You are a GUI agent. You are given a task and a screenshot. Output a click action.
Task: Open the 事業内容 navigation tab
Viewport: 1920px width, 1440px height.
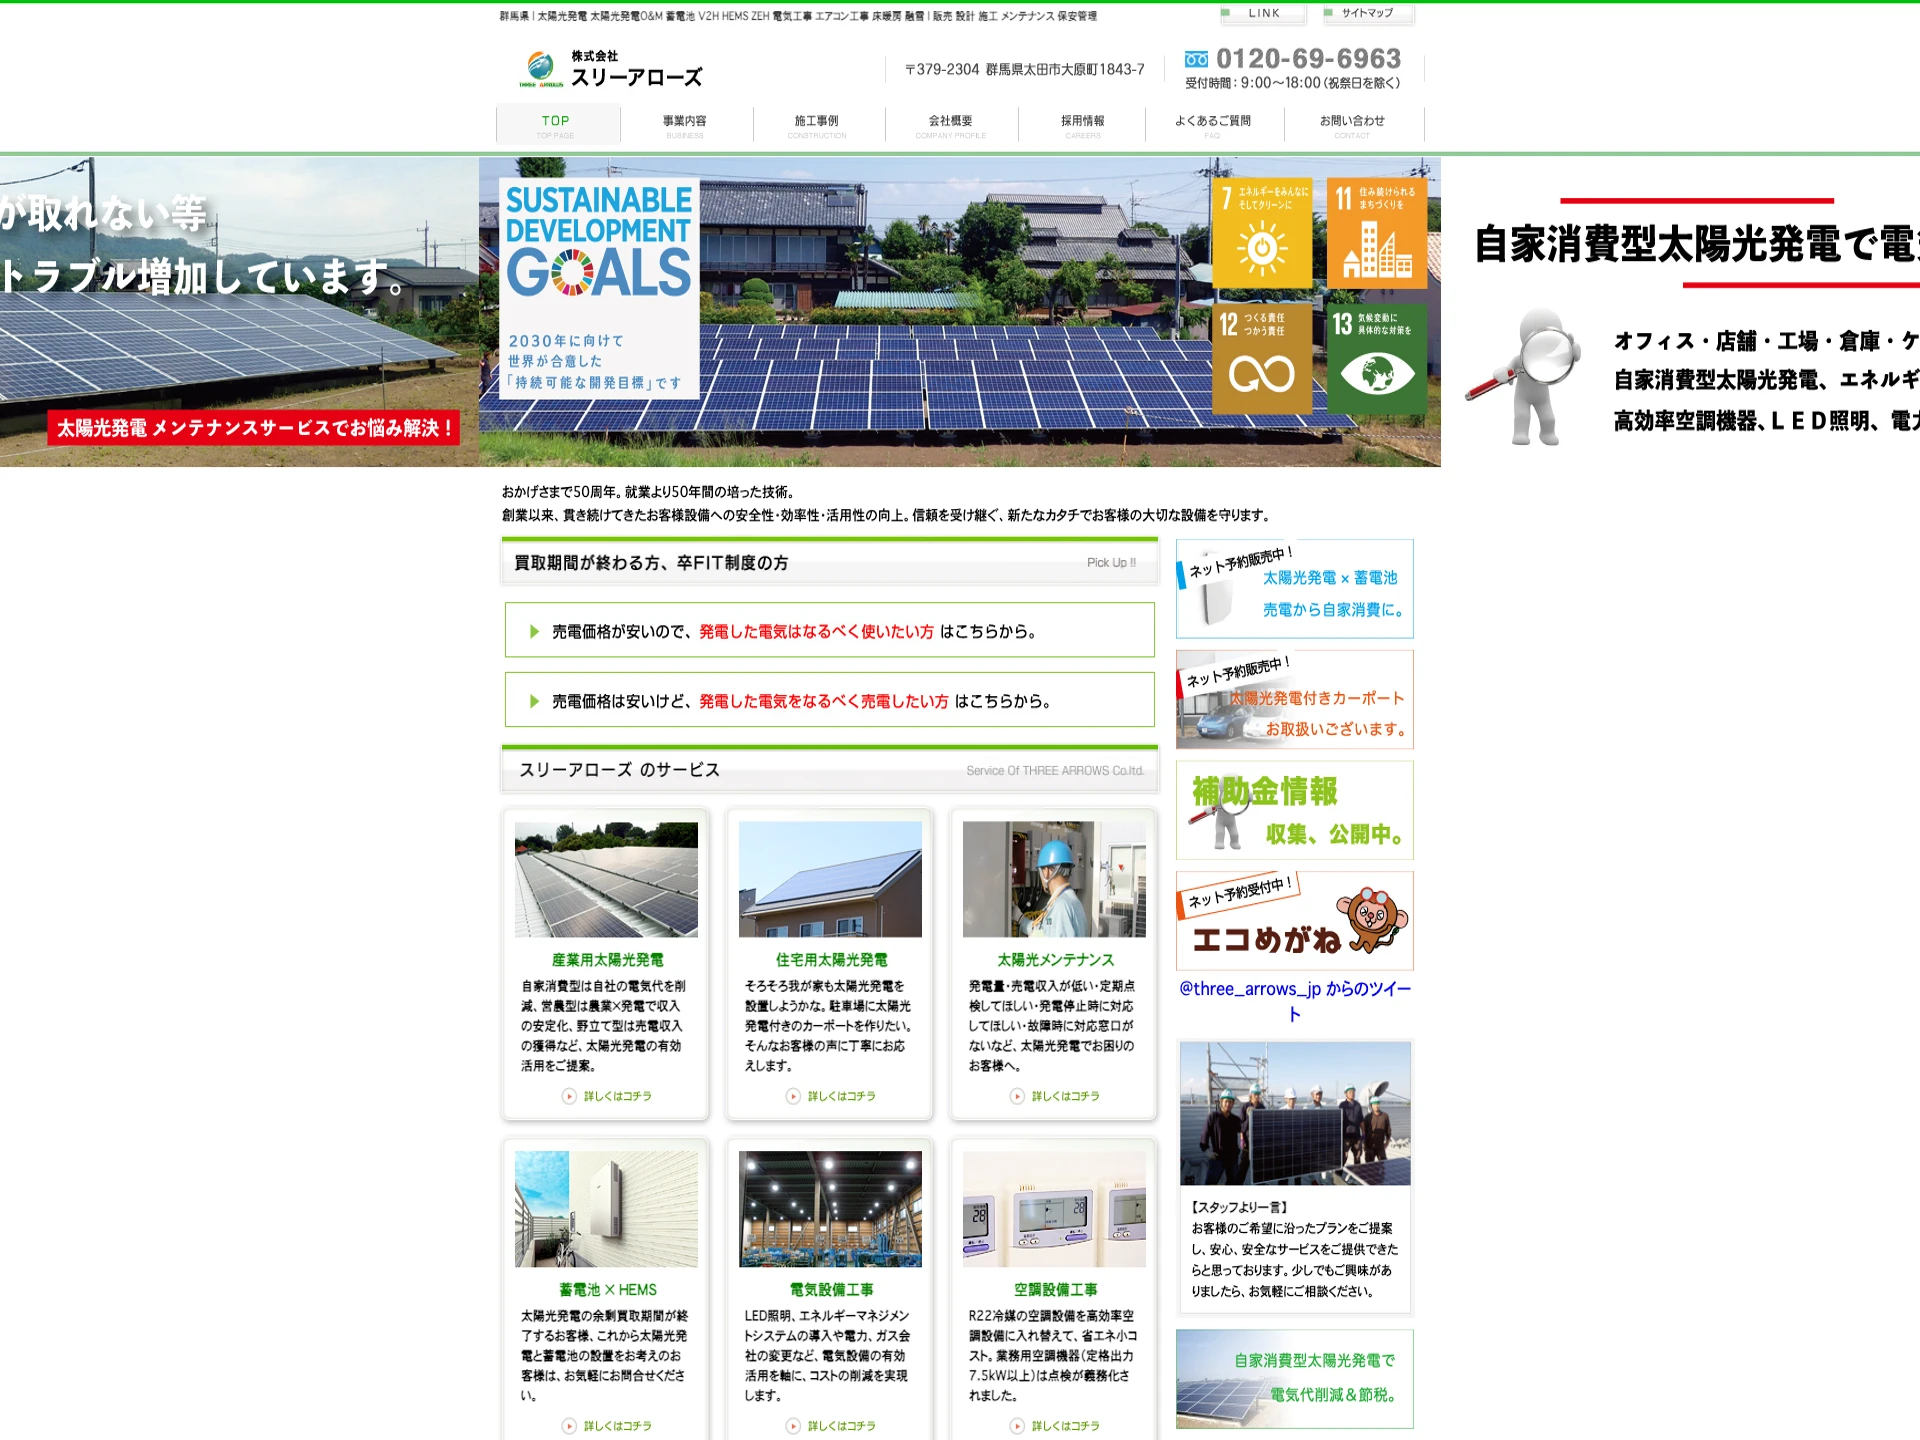pos(686,124)
